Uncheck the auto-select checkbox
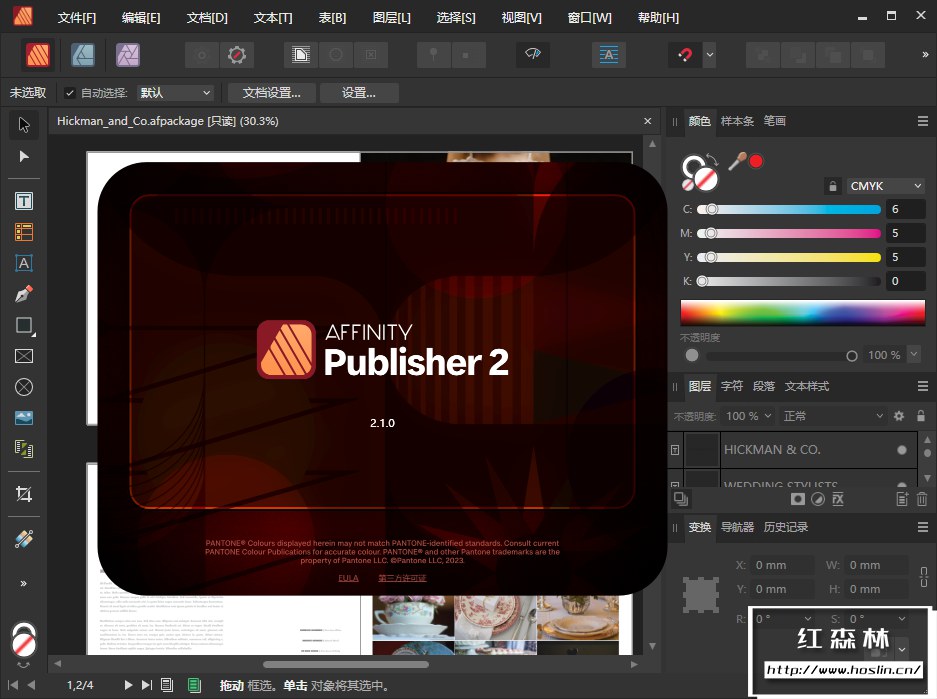 (x=70, y=93)
